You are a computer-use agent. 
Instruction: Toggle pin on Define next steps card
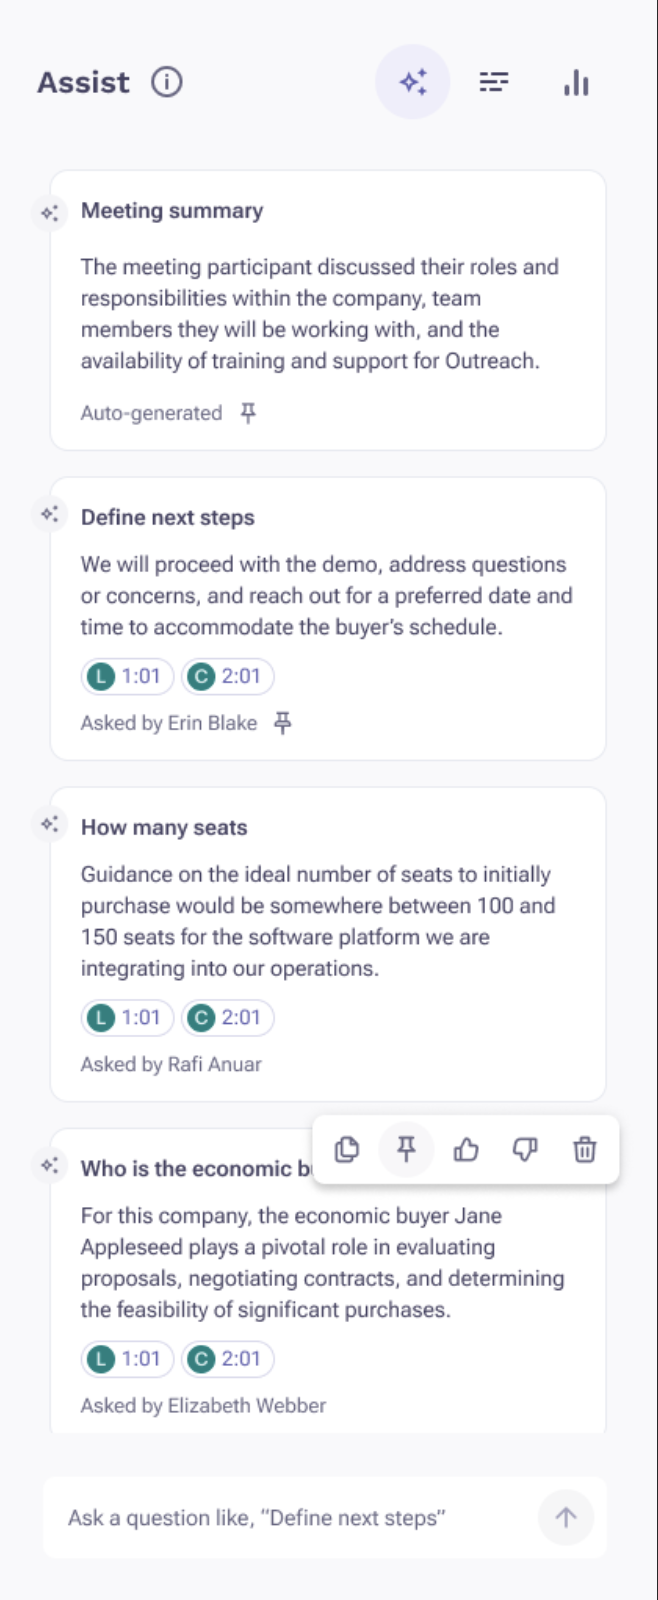[283, 723]
